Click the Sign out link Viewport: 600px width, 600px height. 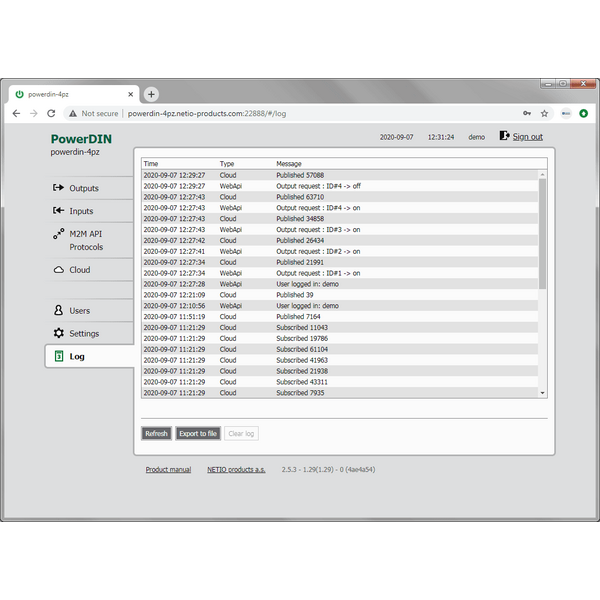click(527, 137)
